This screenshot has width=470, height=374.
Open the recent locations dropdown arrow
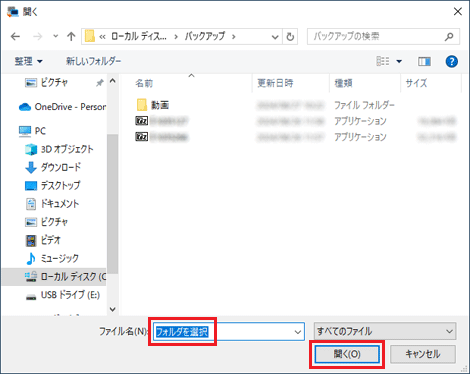click(55, 36)
